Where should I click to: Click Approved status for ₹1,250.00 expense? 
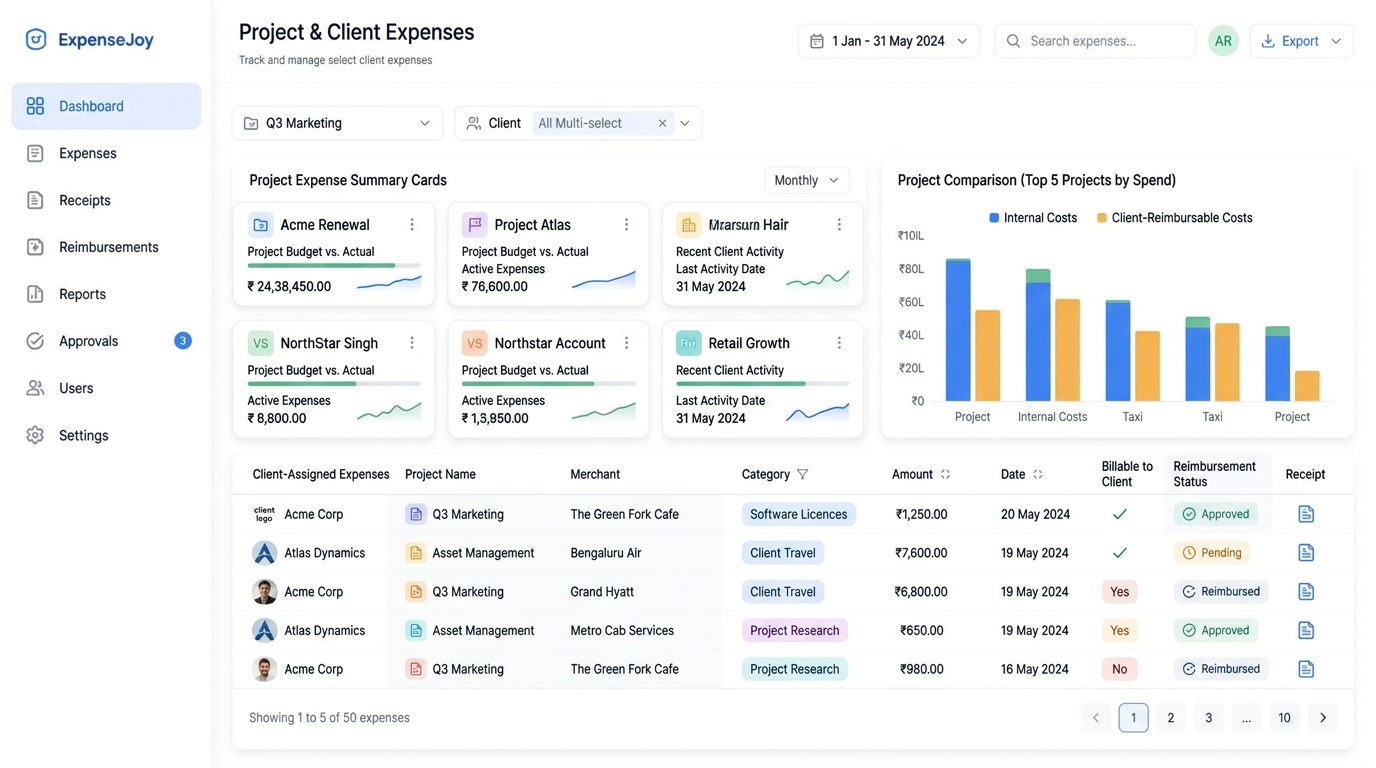point(1216,514)
